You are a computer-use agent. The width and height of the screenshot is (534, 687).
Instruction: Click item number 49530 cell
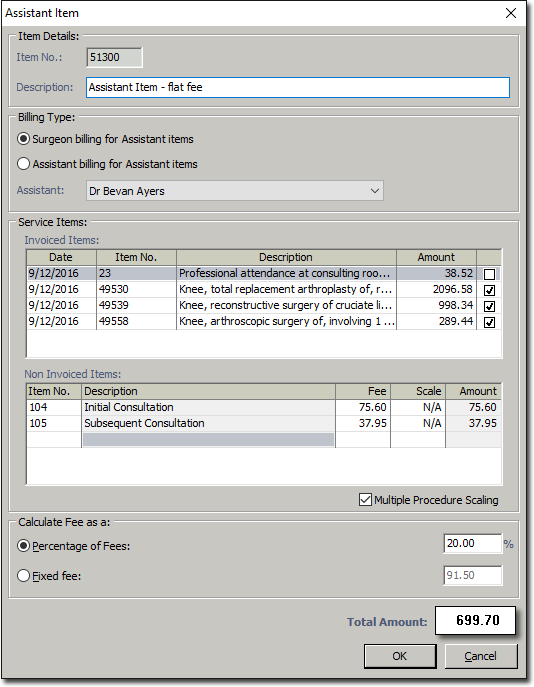[136, 289]
